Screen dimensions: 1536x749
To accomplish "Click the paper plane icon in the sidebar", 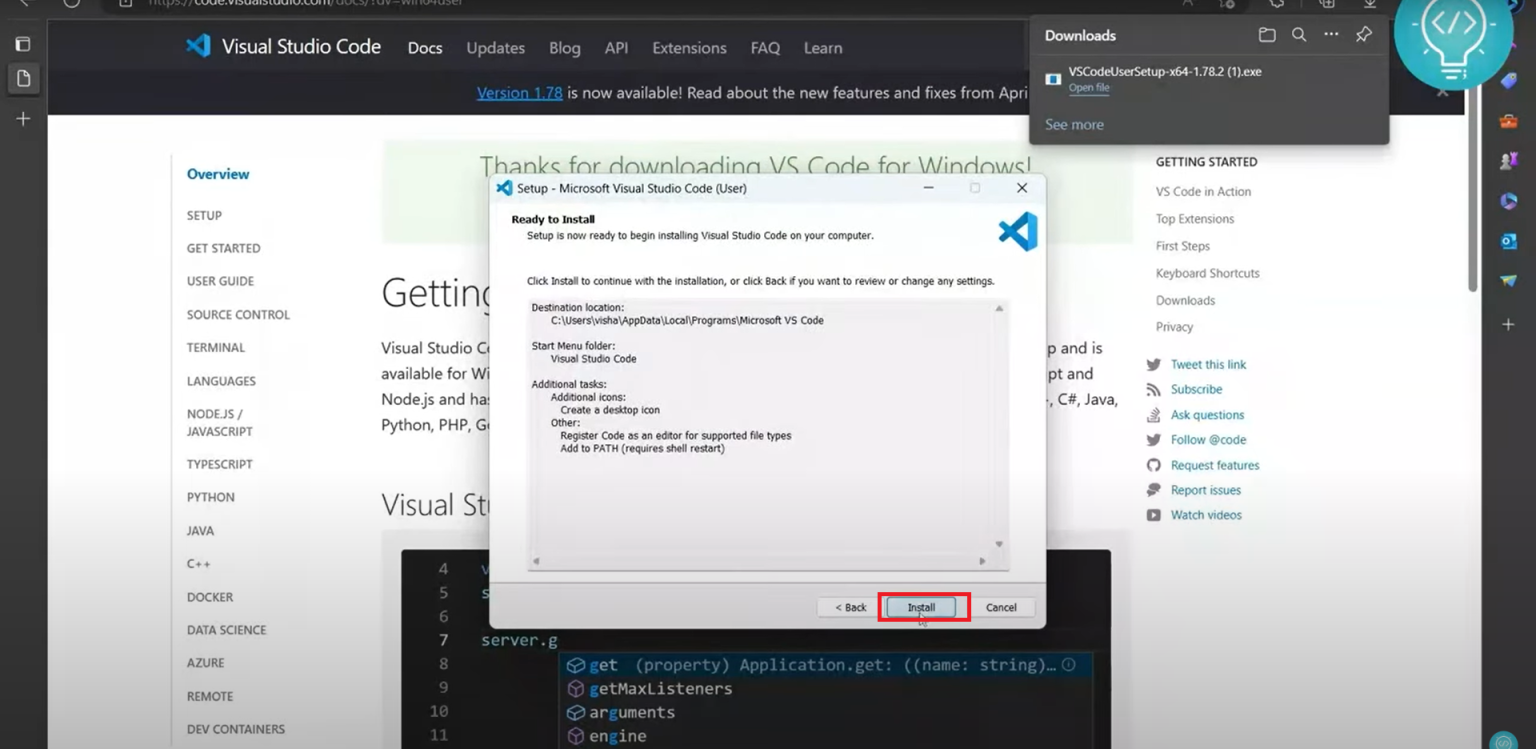I will point(1510,280).
